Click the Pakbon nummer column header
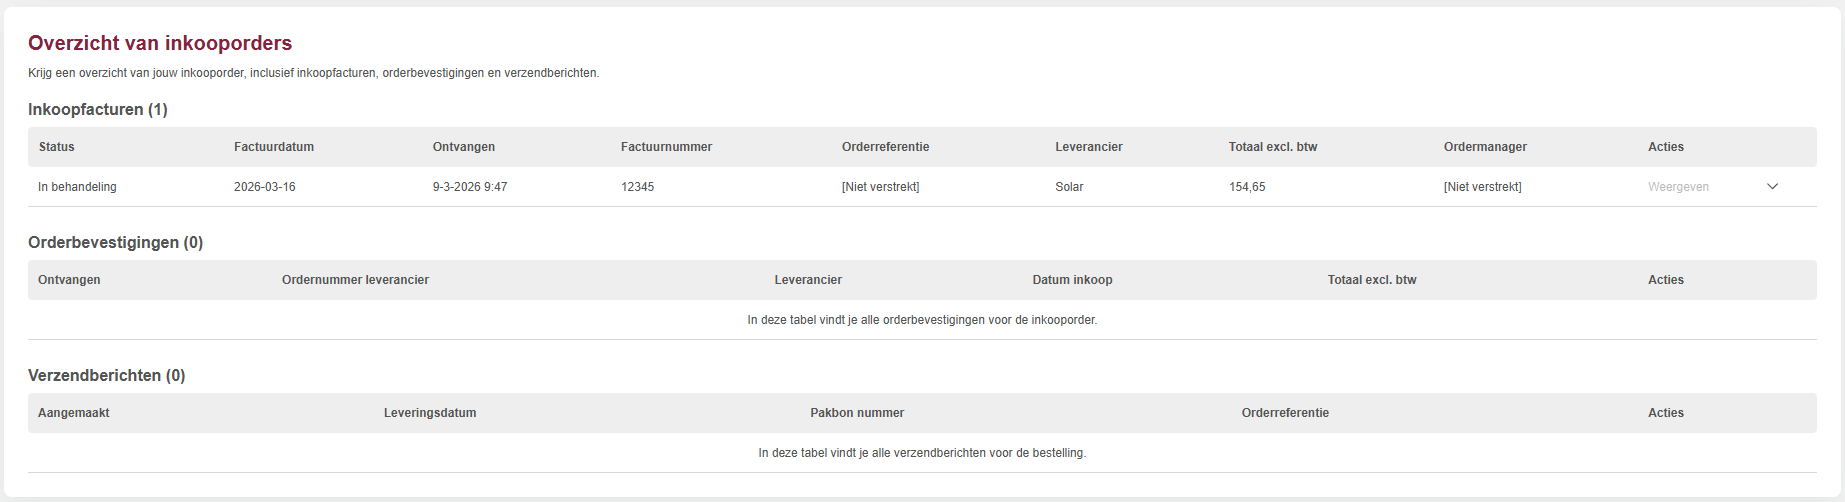Screen dimensions: 1845x502 857,413
